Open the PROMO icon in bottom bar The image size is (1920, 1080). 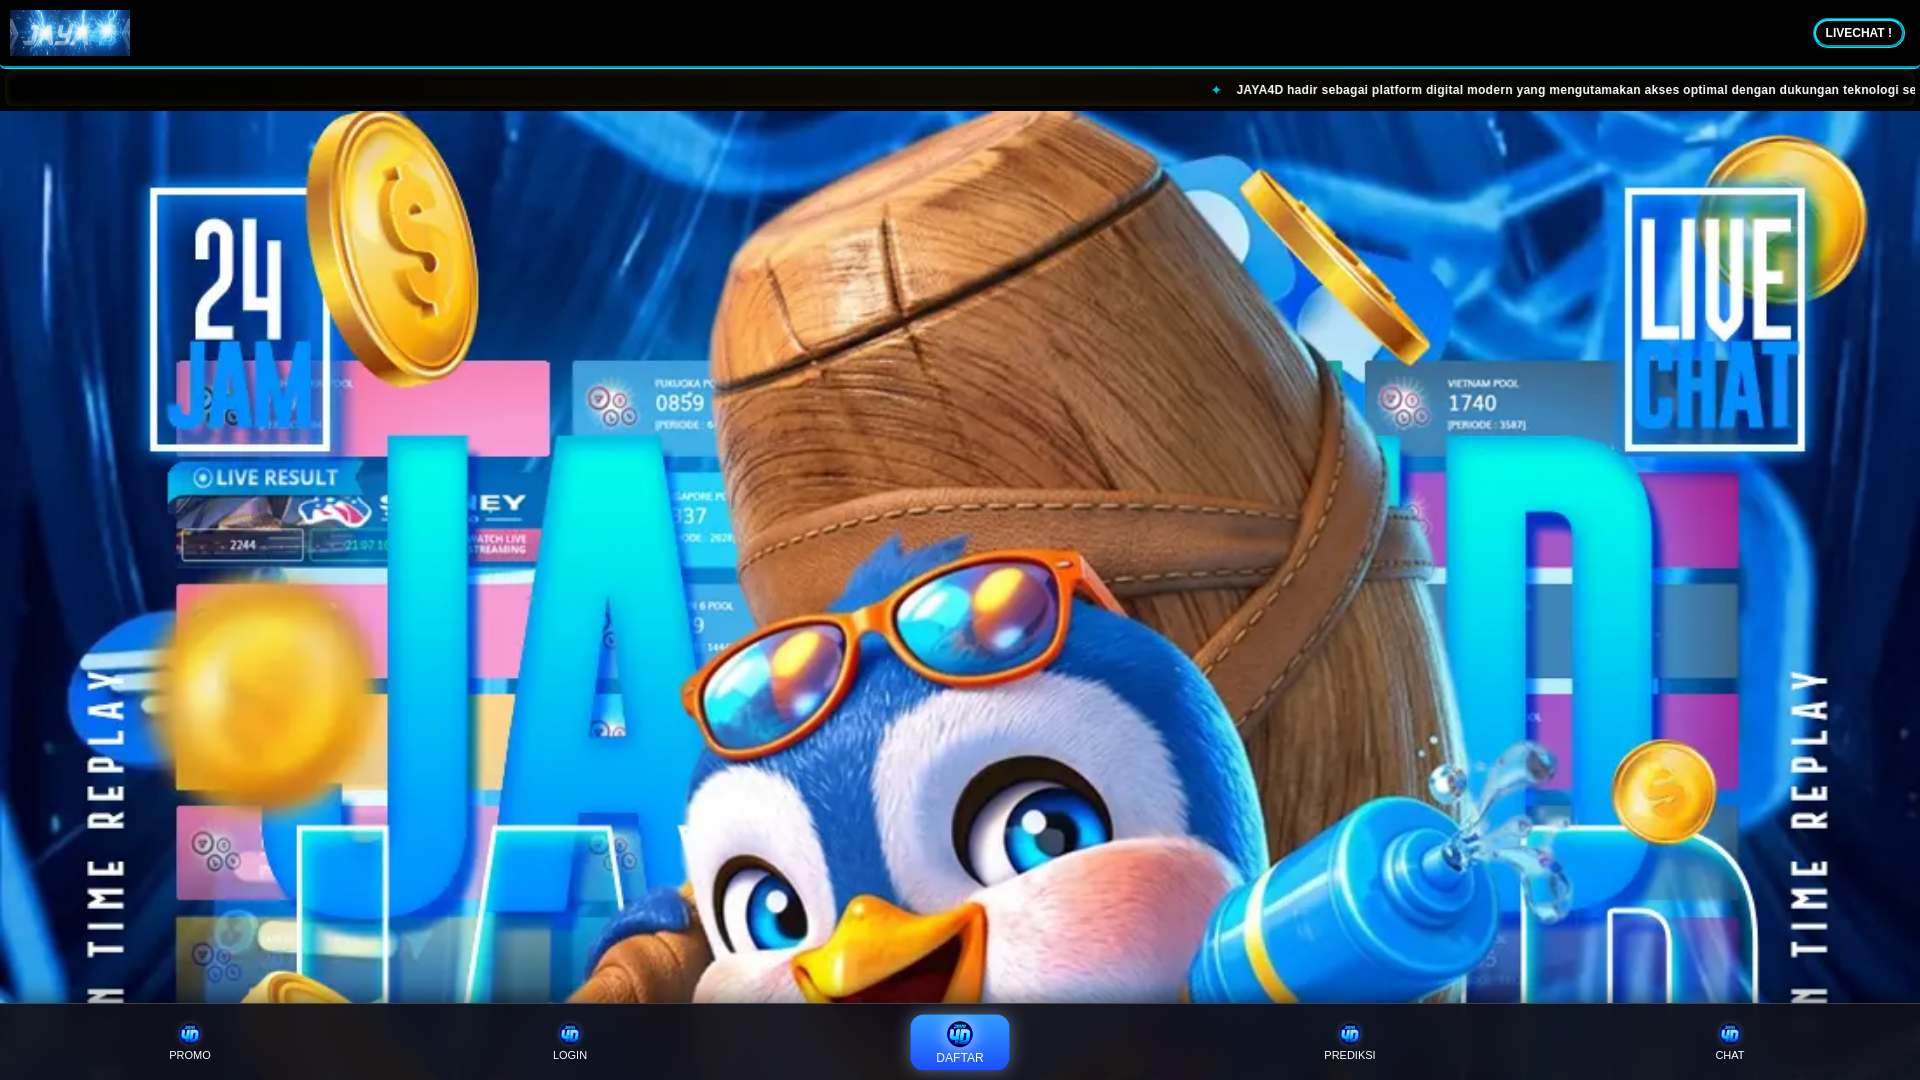(x=190, y=1035)
